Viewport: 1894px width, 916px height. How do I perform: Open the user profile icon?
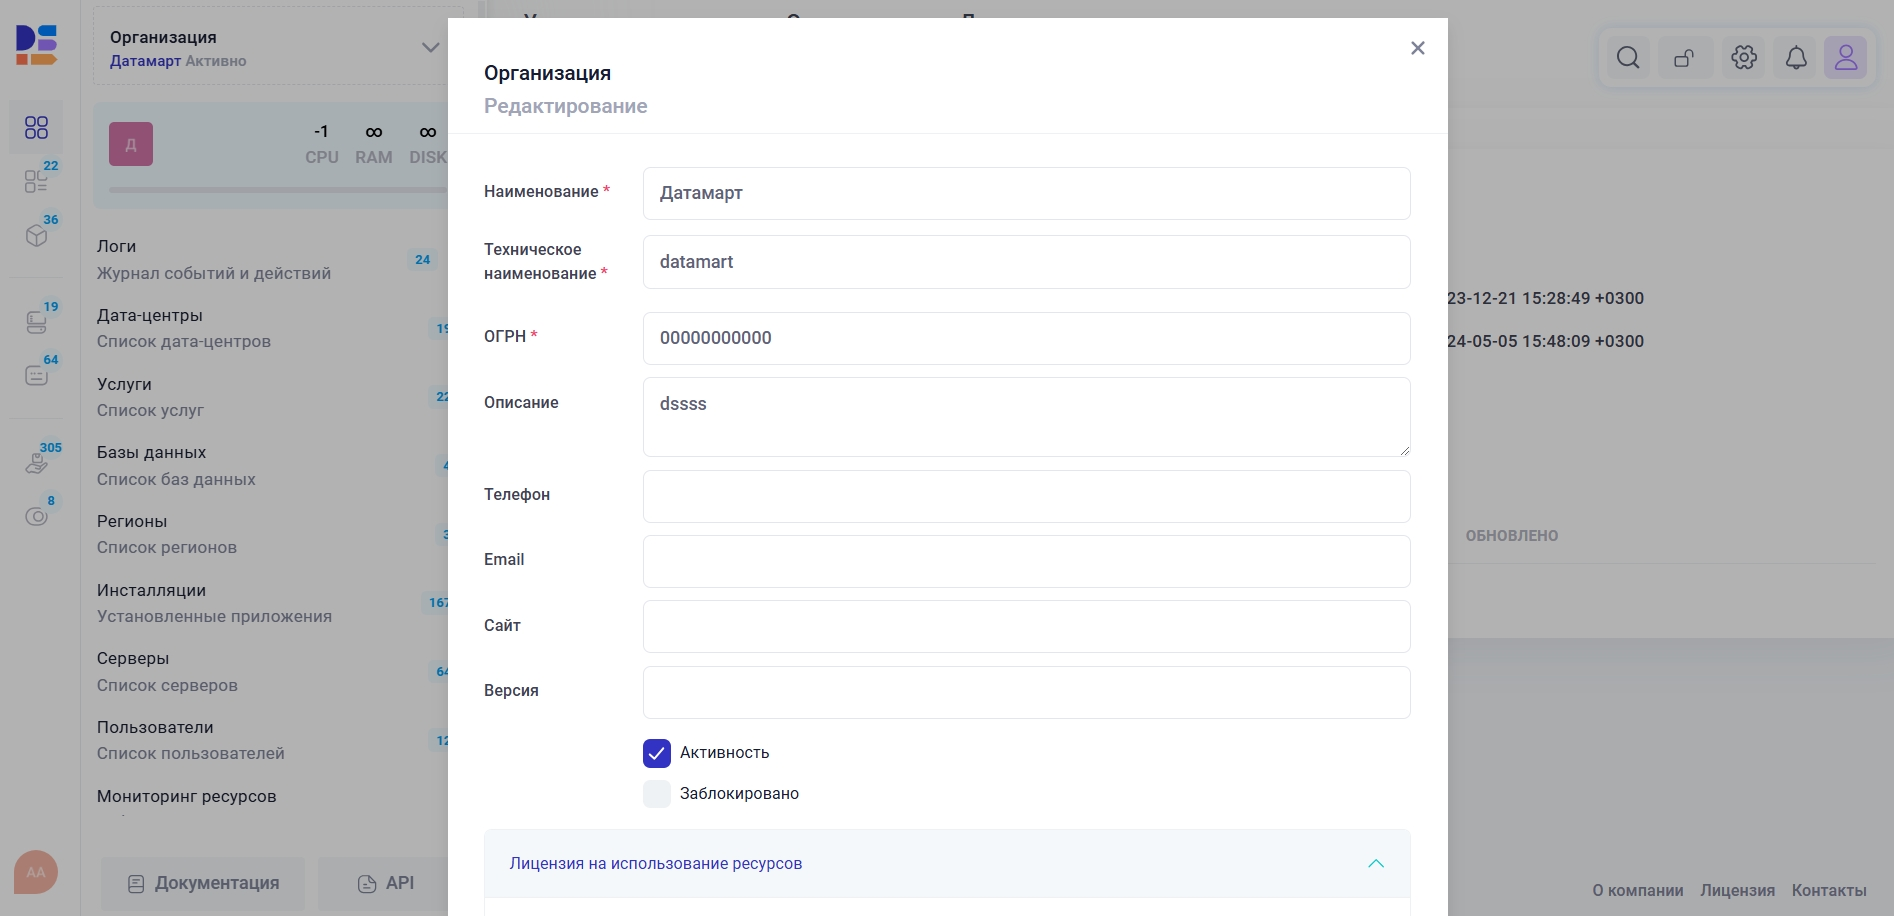tap(1846, 58)
